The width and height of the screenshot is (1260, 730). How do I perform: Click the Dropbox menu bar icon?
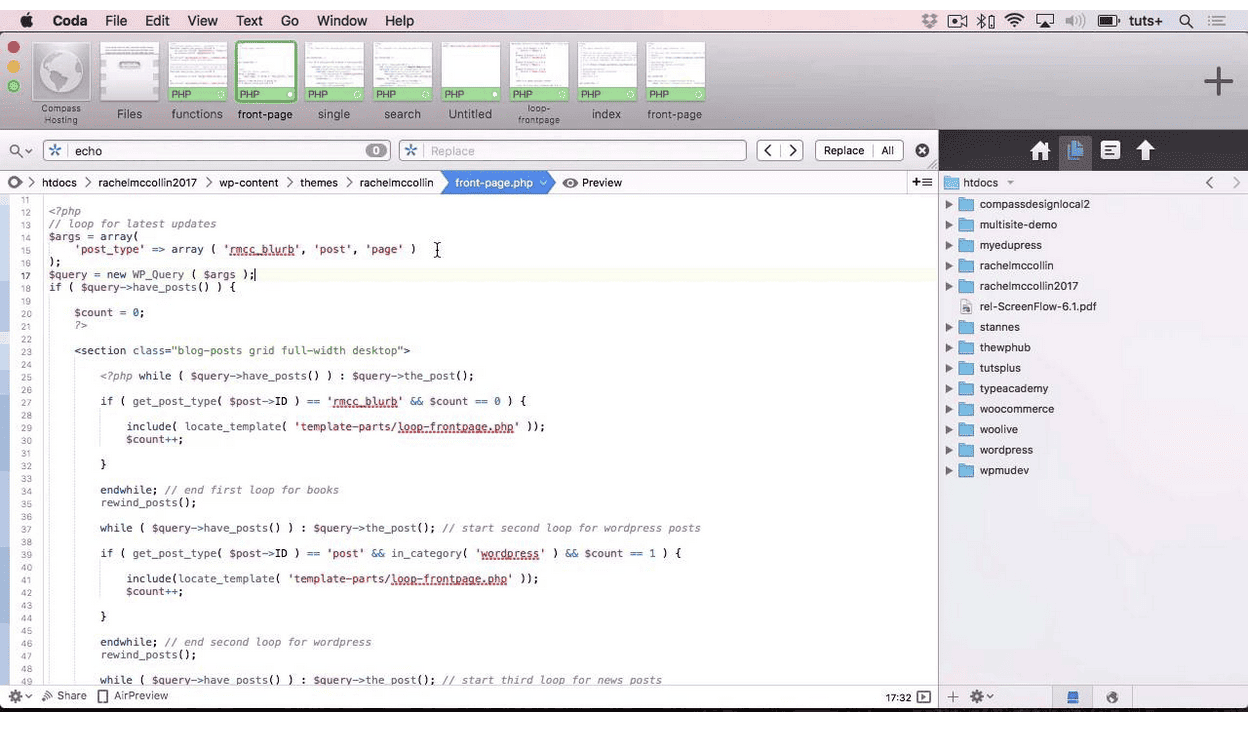929,21
